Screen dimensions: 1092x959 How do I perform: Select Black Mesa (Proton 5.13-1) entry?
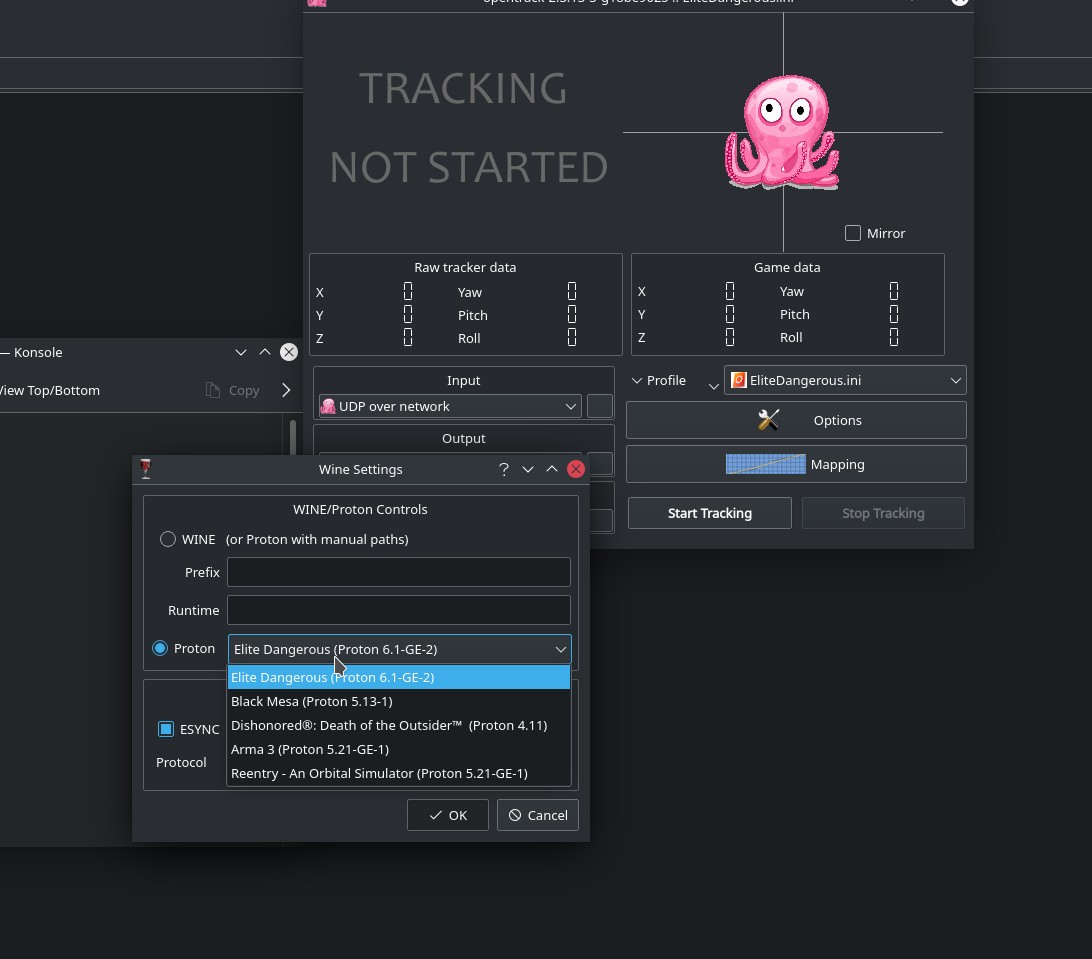point(398,701)
